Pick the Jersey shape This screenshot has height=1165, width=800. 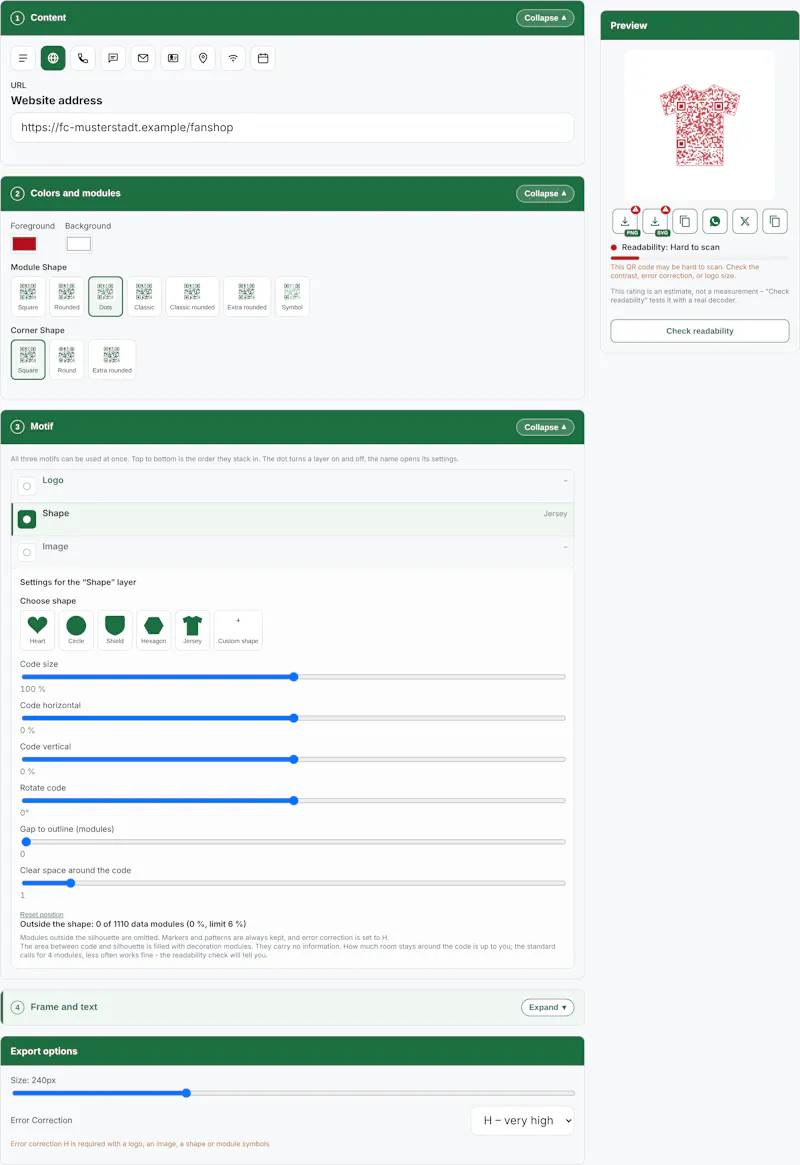coord(192,630)
